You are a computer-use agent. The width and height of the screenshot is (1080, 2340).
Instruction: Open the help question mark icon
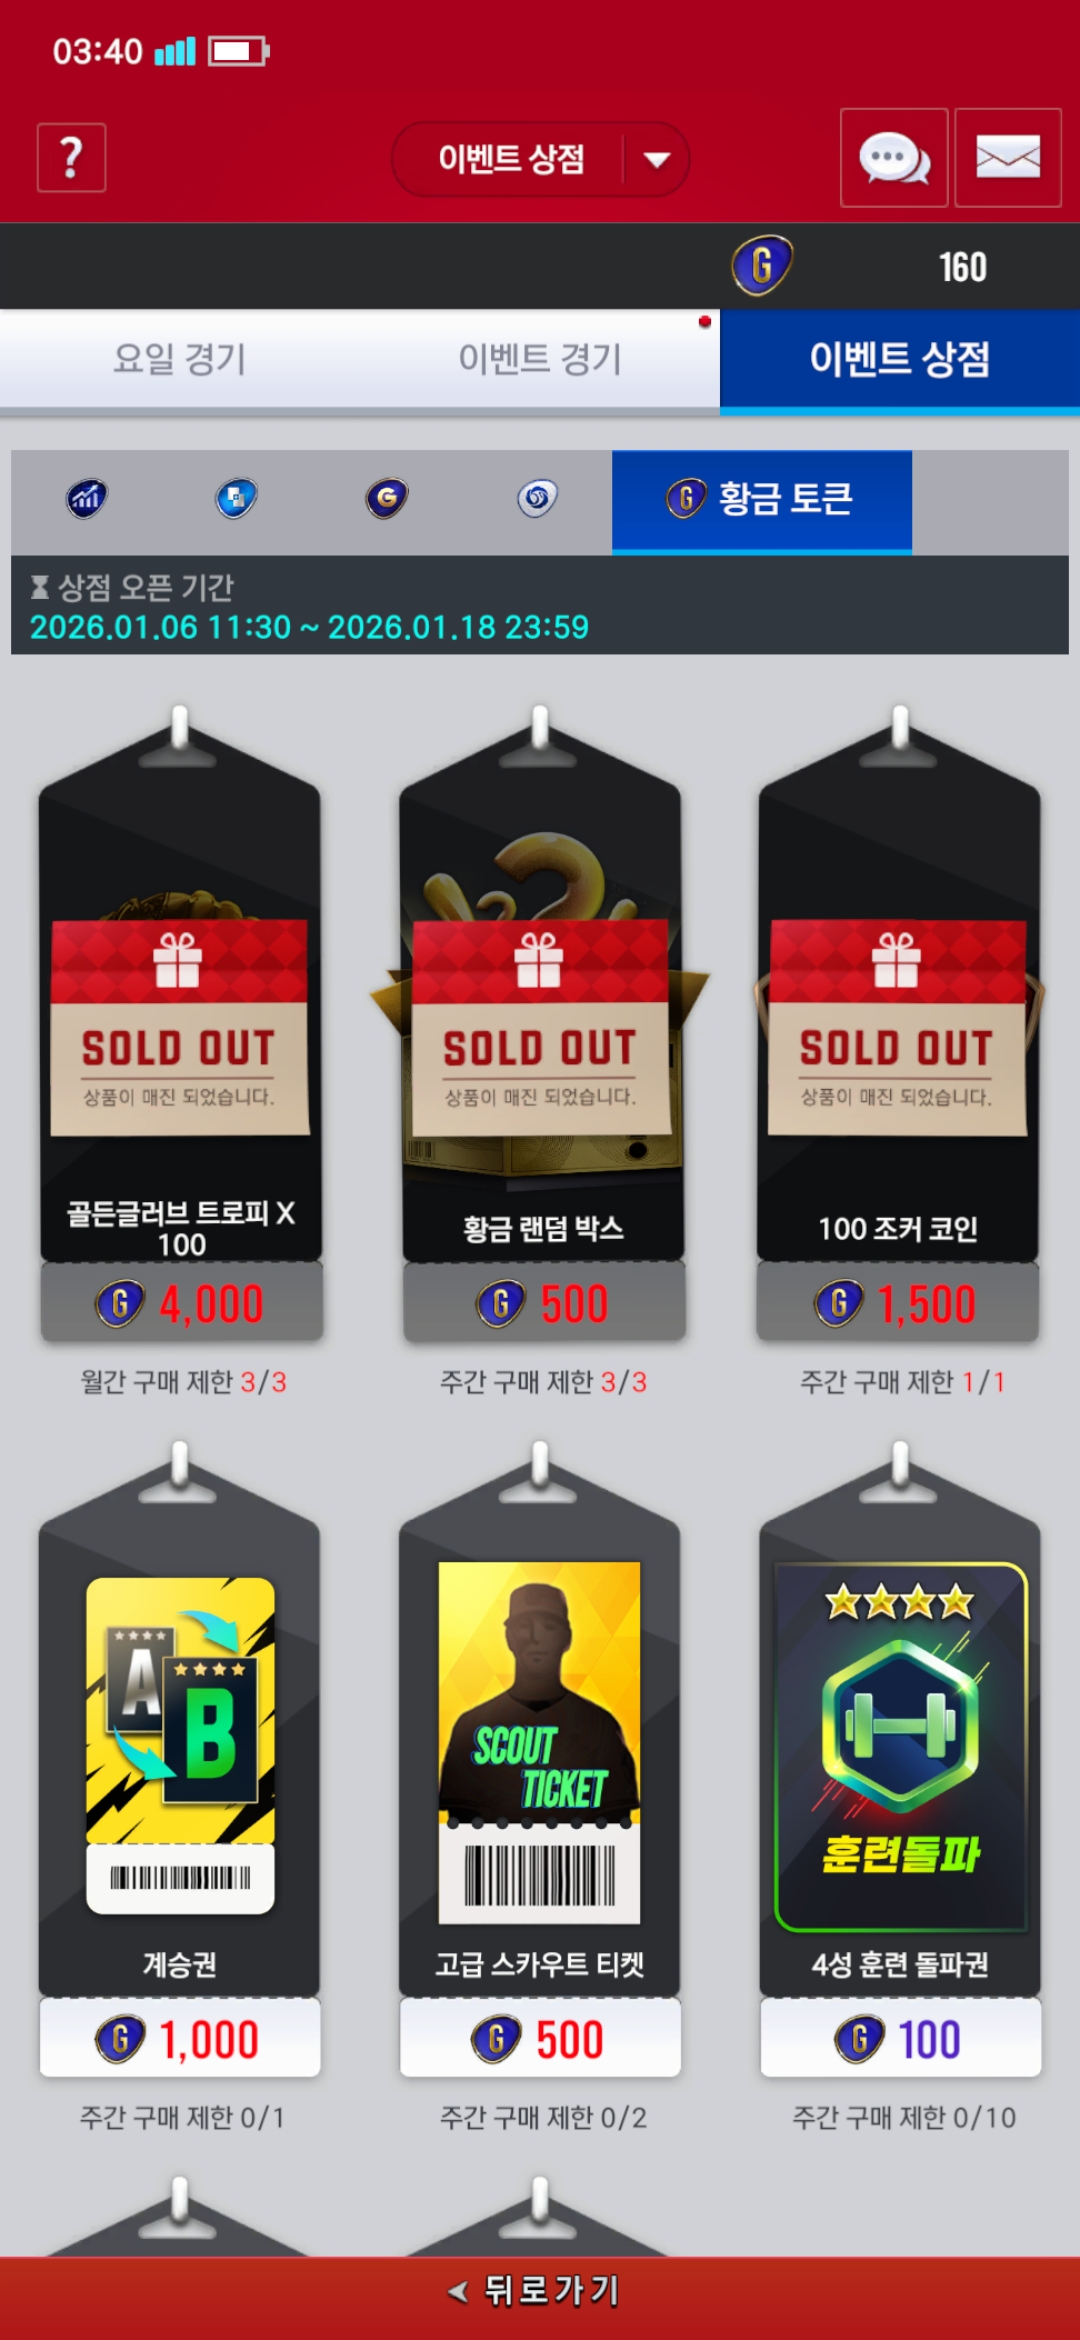(71, 158)
